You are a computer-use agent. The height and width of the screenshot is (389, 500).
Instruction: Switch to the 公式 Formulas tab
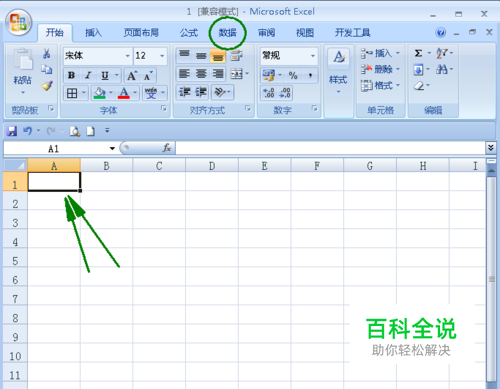(189, 33)
